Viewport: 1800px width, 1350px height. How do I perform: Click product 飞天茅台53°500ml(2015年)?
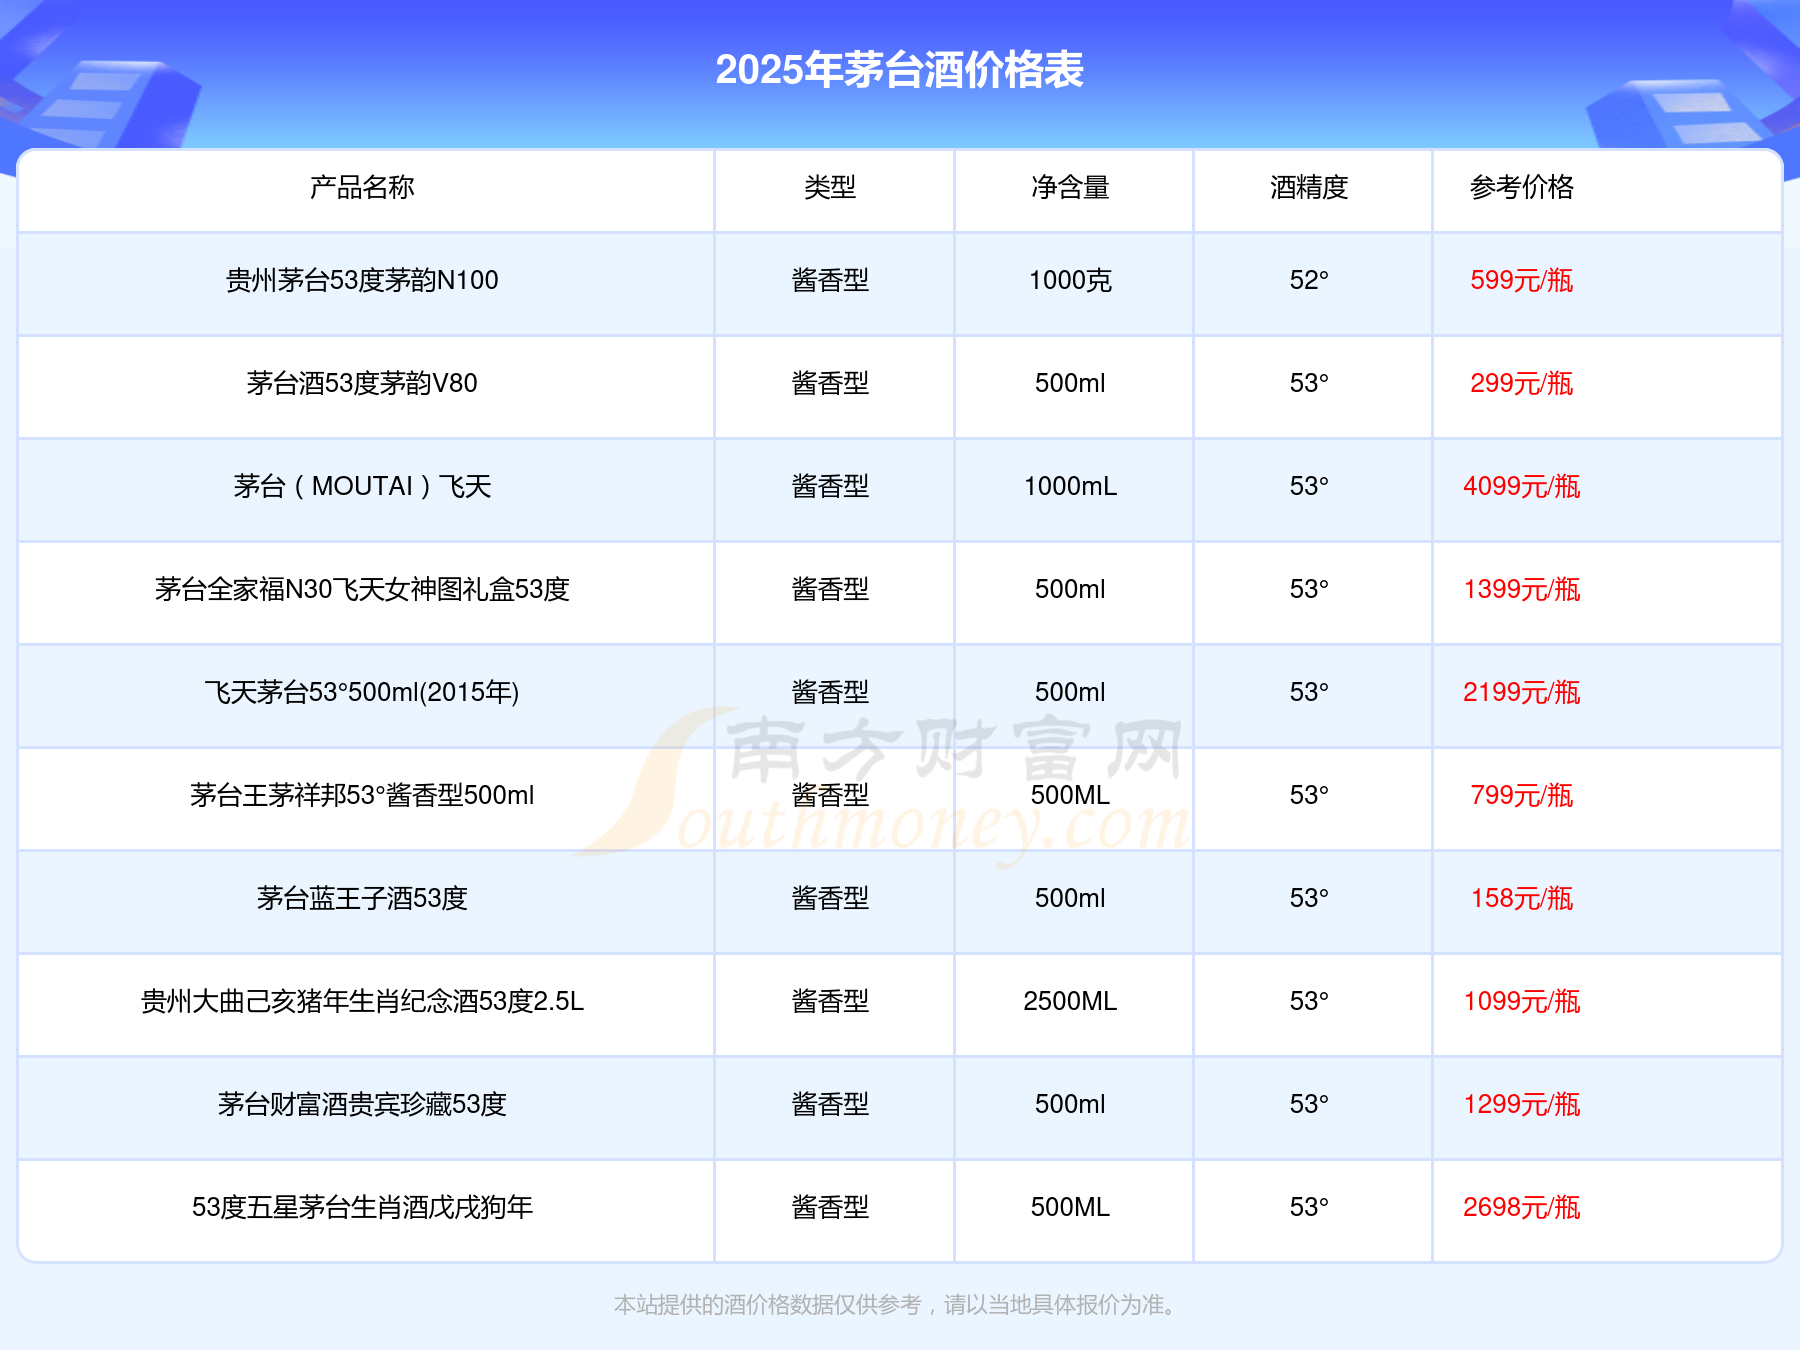[x=362, y=692]
